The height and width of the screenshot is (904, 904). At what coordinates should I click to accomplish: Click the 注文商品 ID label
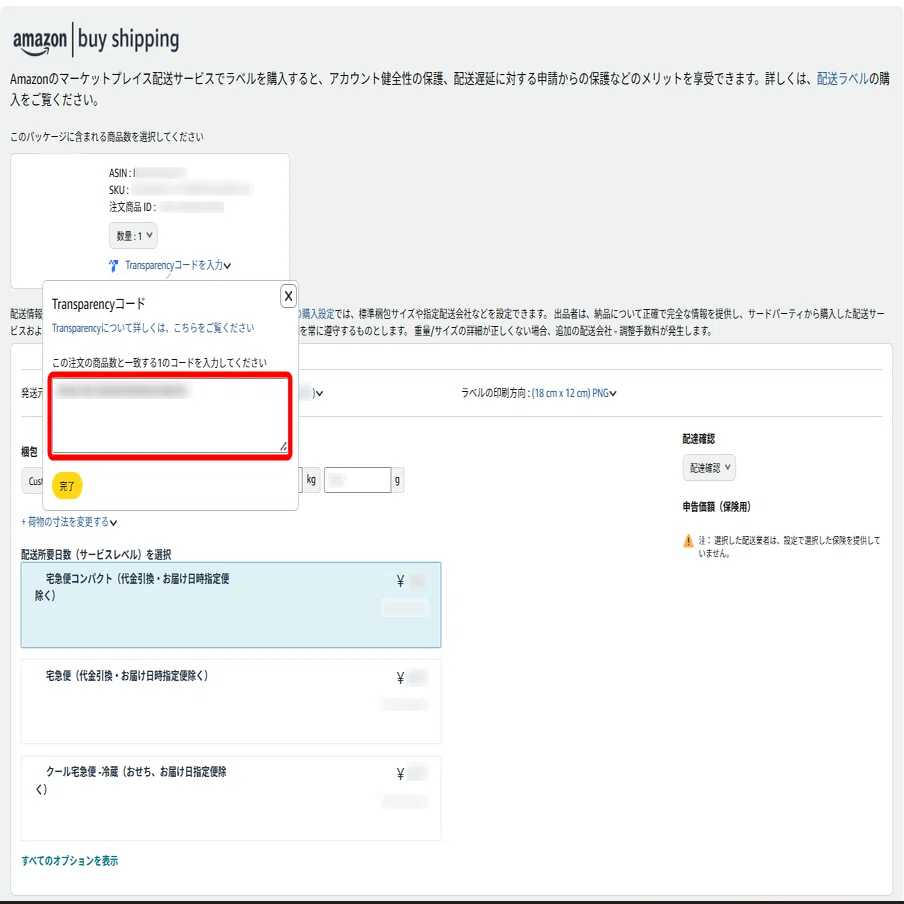[132, 207]
